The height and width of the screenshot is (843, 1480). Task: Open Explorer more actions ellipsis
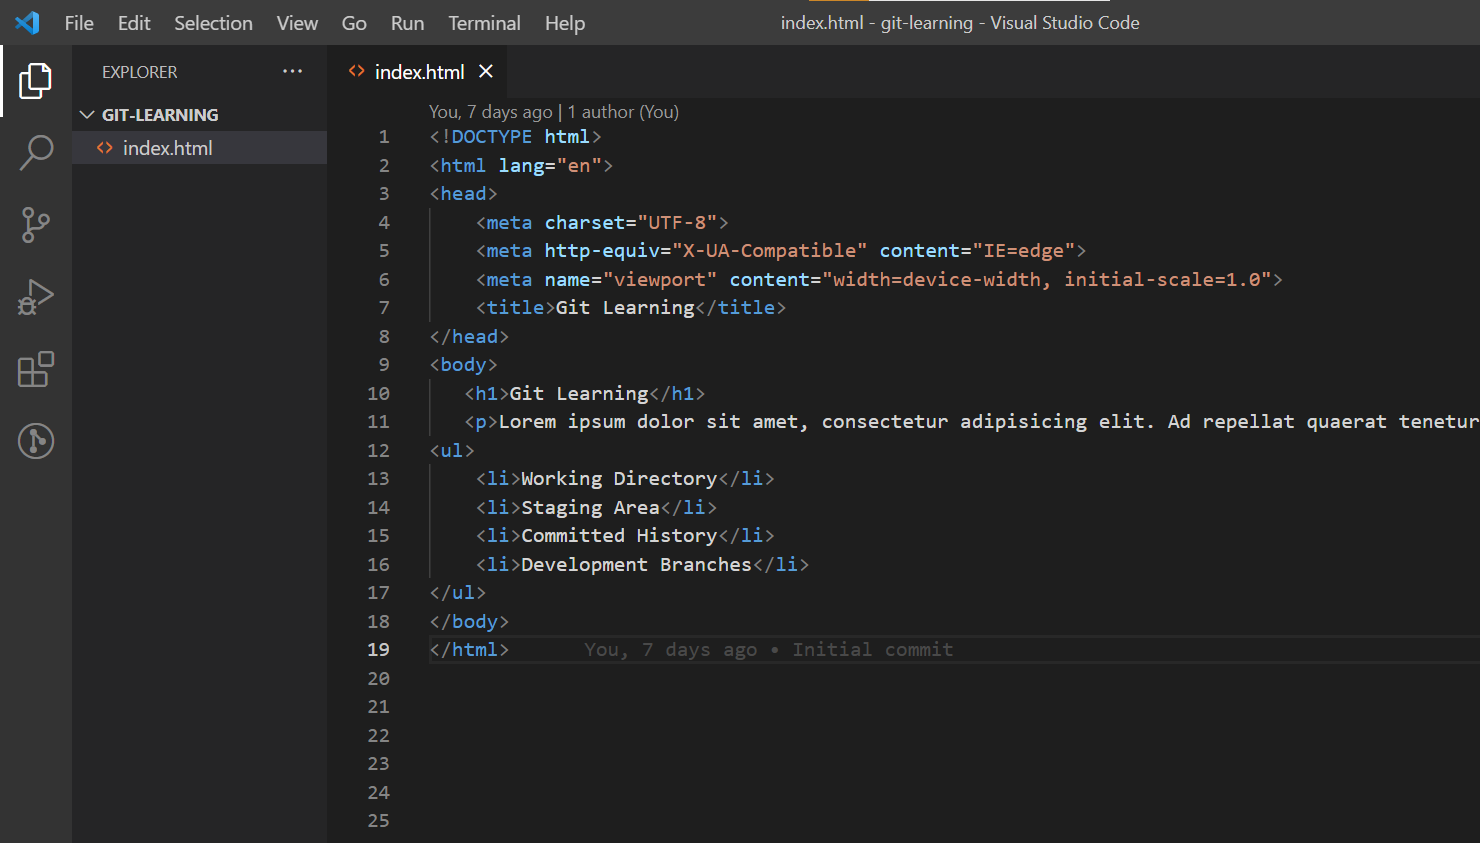click(x=292, y=71)
